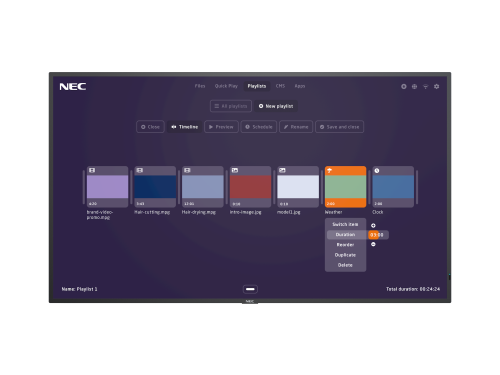Click the All playlists button
Image resolution: width=500 pixels, height=375 pixels.
tap(231, 106)
